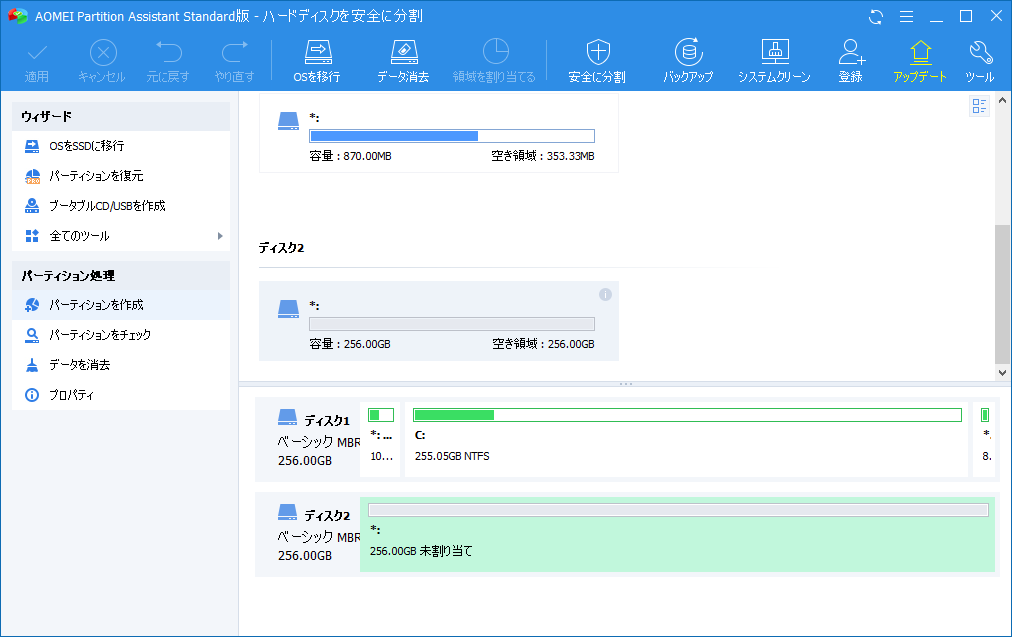This screenshot has height=637, width=1012.
Task: Select the small first partition on ディスク1
Action: pos(381,440)
